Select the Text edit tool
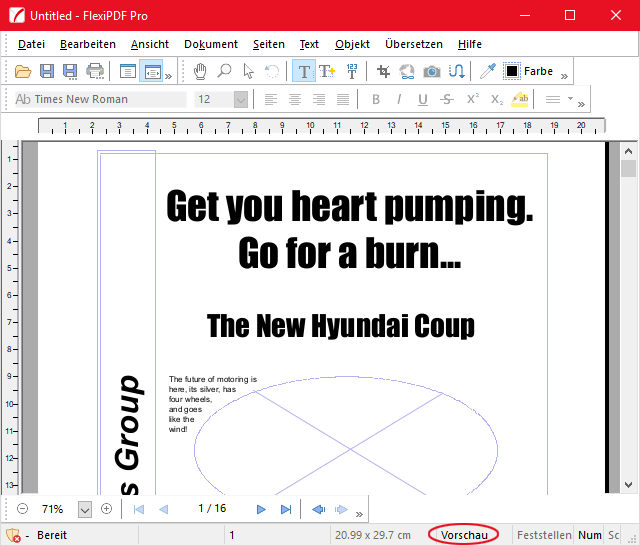The height and width of the screenshot is (546, 640). tap(304, 71)
